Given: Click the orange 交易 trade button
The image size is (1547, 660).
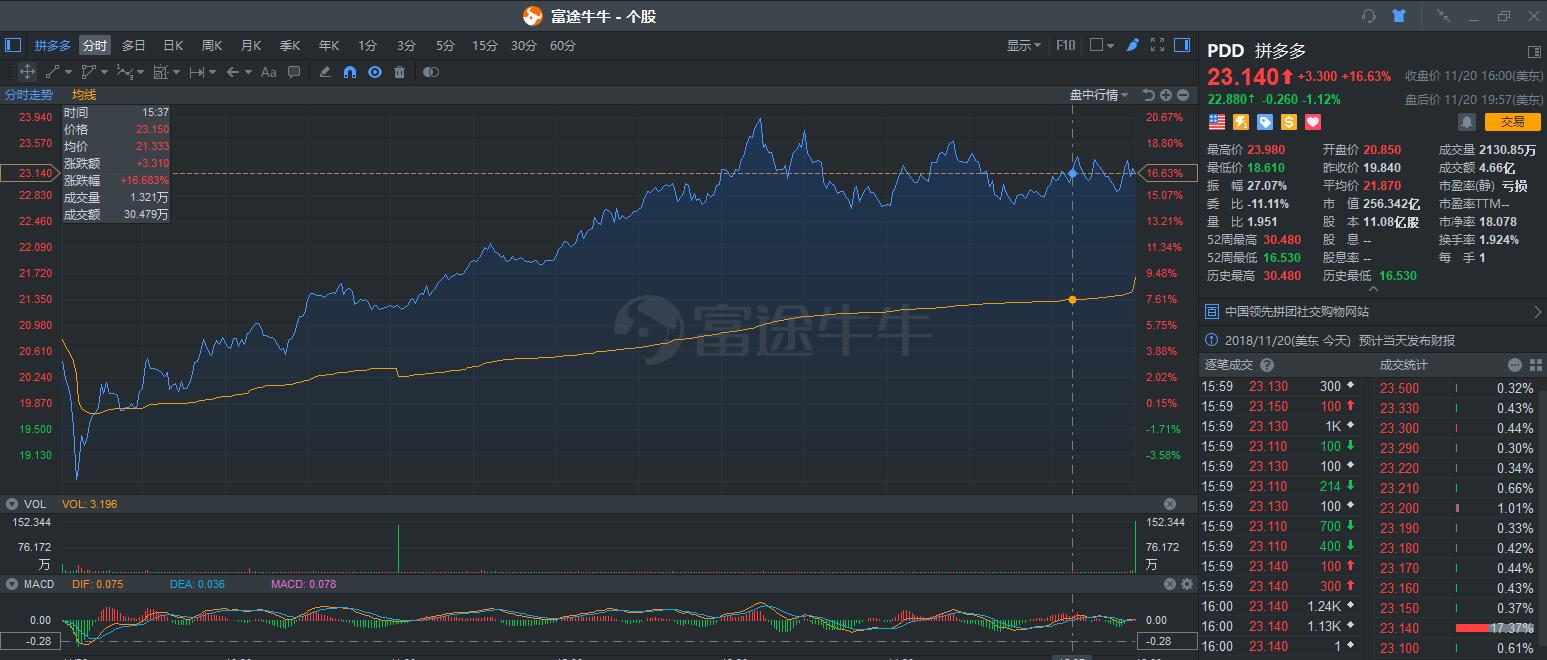Looking at the screenshot, I should pyautogui.click(x=1513, y=122).
